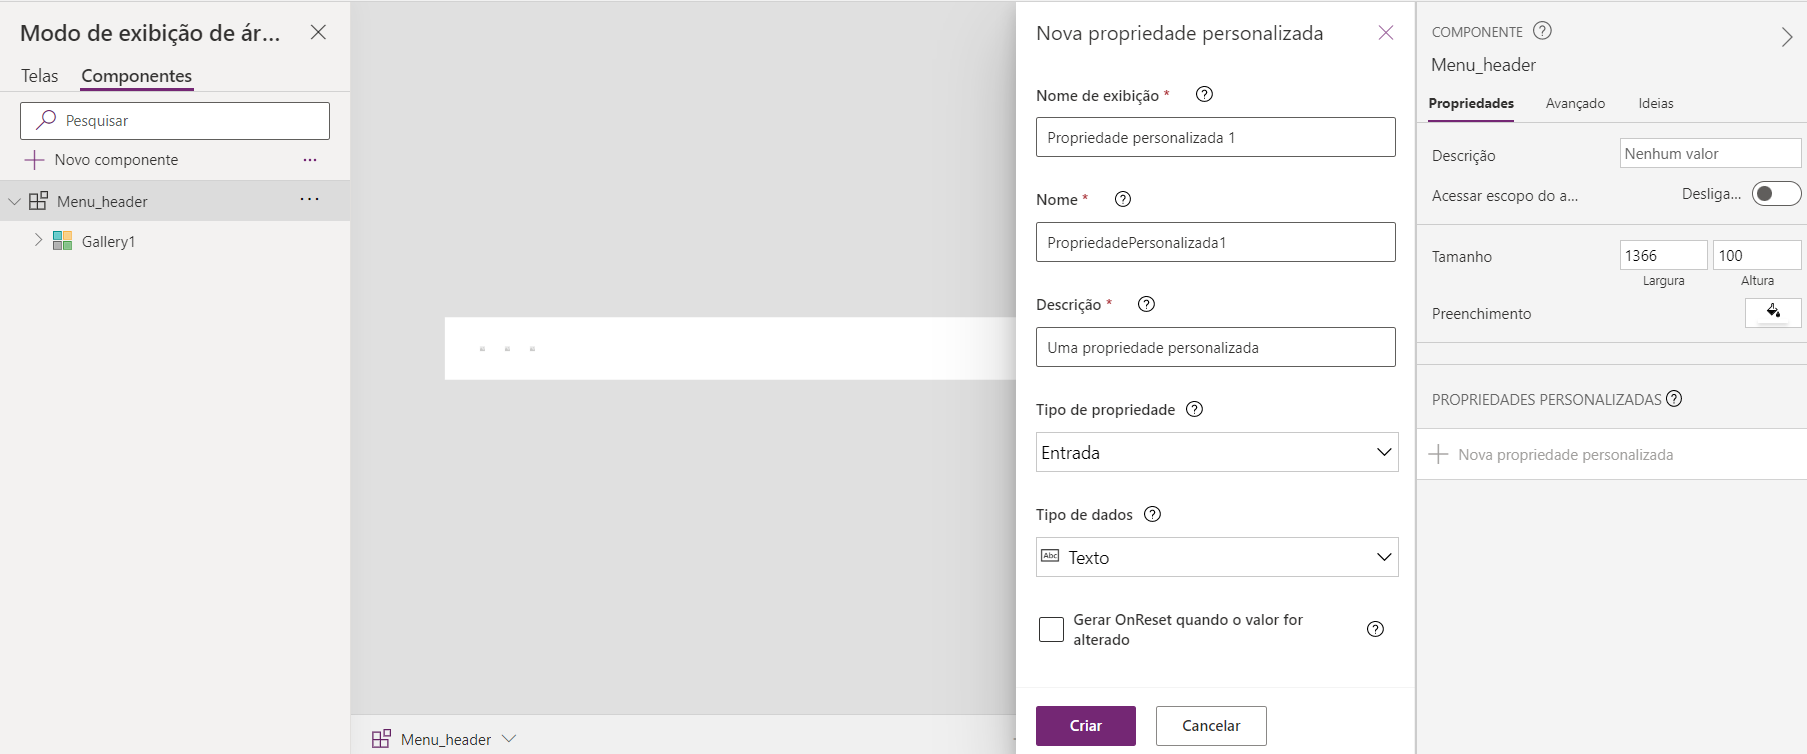Click the help icon next to Tipo de dados

click(1152, 514)
